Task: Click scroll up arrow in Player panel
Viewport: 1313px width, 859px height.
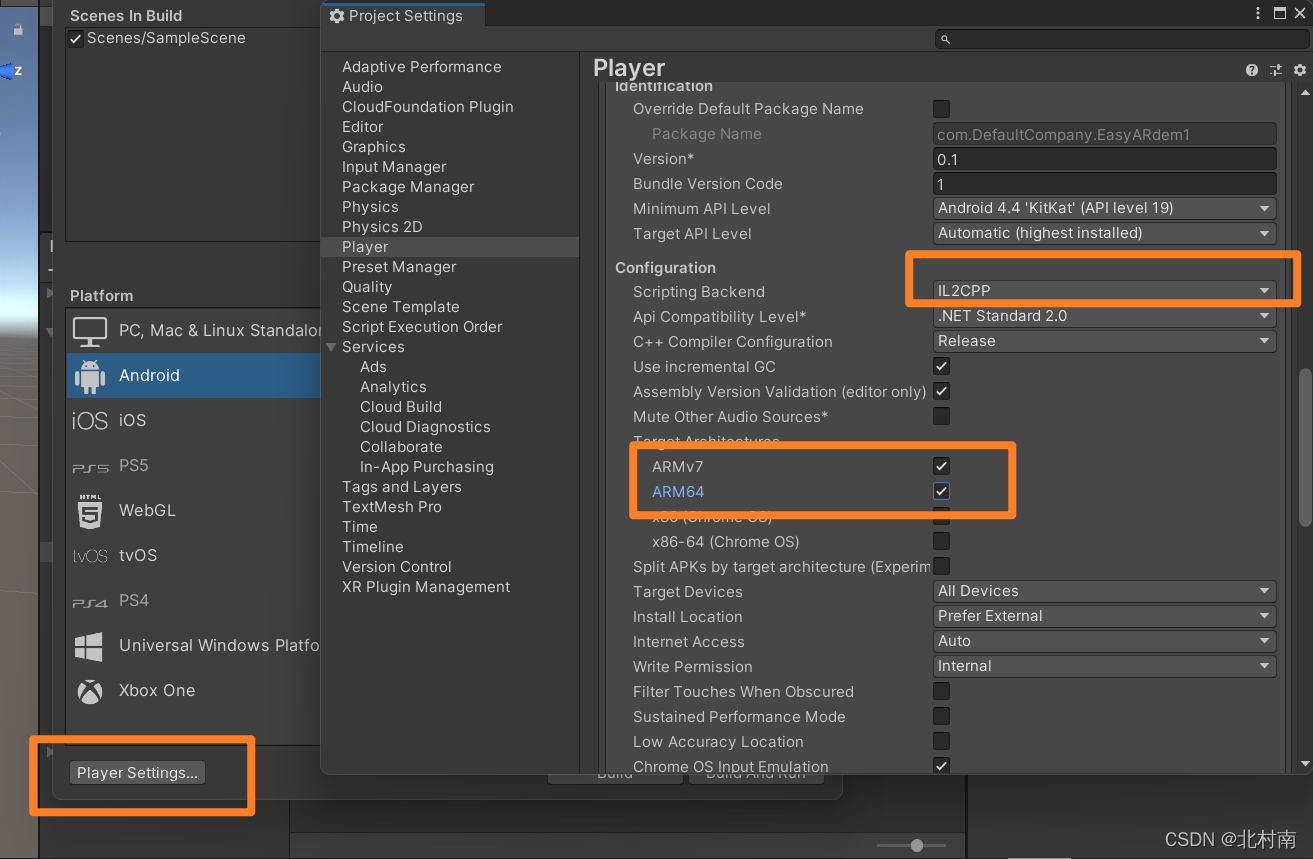Action: pyautogui.click(x=1304, y=91)
